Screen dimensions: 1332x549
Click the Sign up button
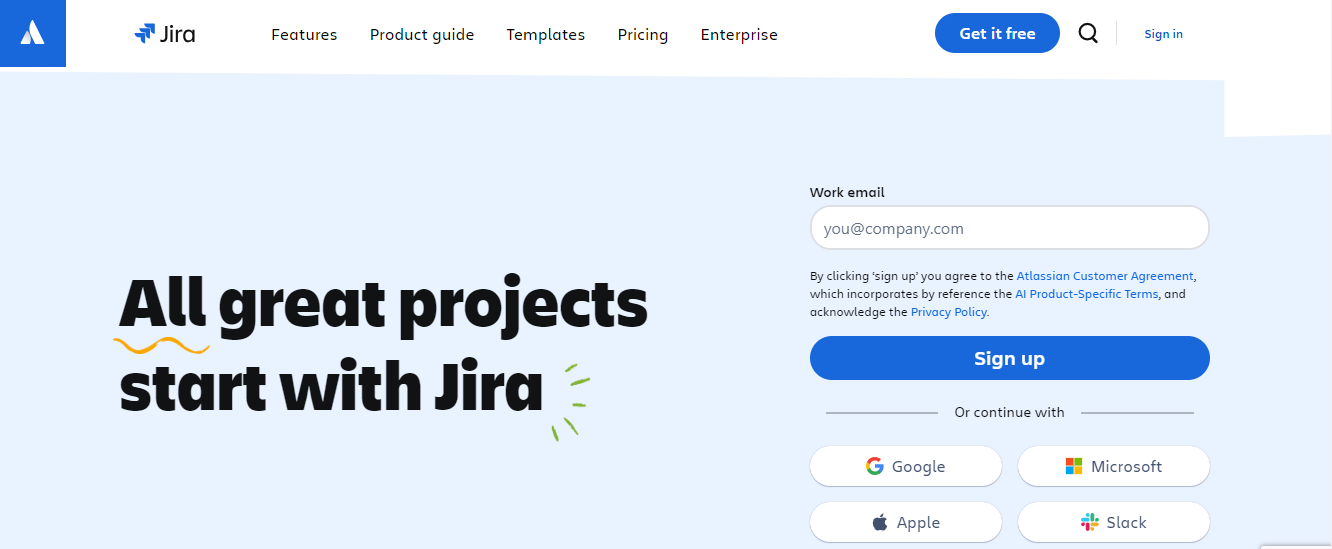pyautogui.click(x=1009, y=358)
